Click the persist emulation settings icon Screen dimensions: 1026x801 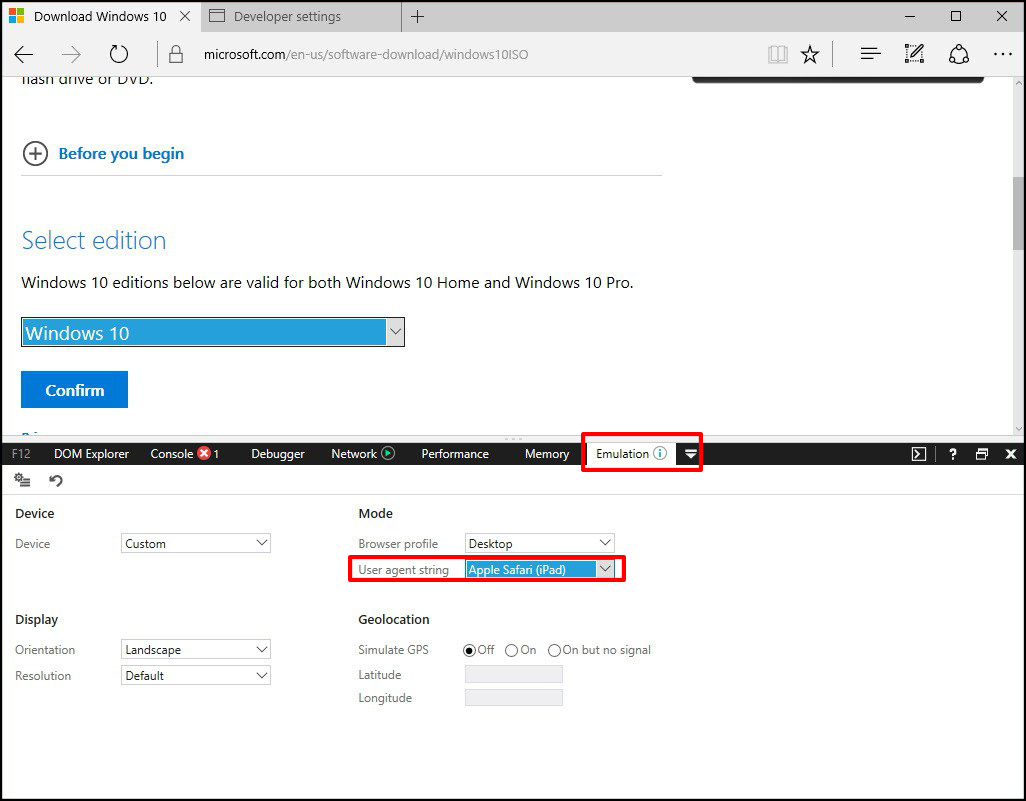click(x=22, y=480)
